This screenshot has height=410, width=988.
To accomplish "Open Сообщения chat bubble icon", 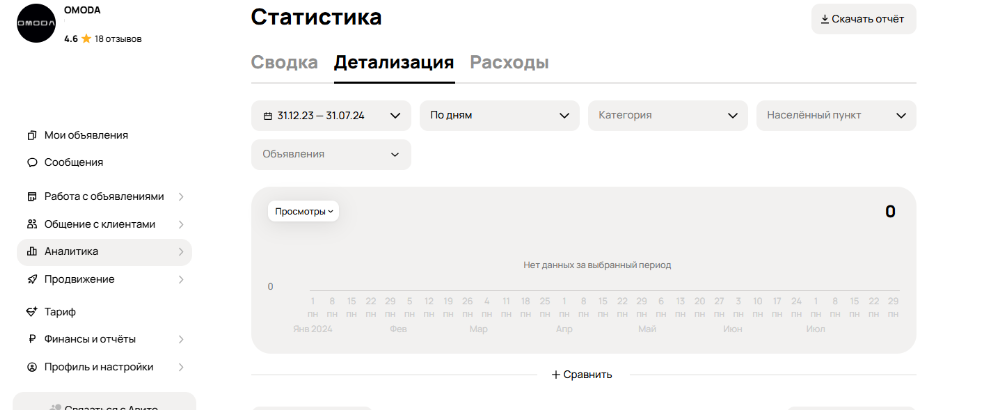I will point(32,162).
